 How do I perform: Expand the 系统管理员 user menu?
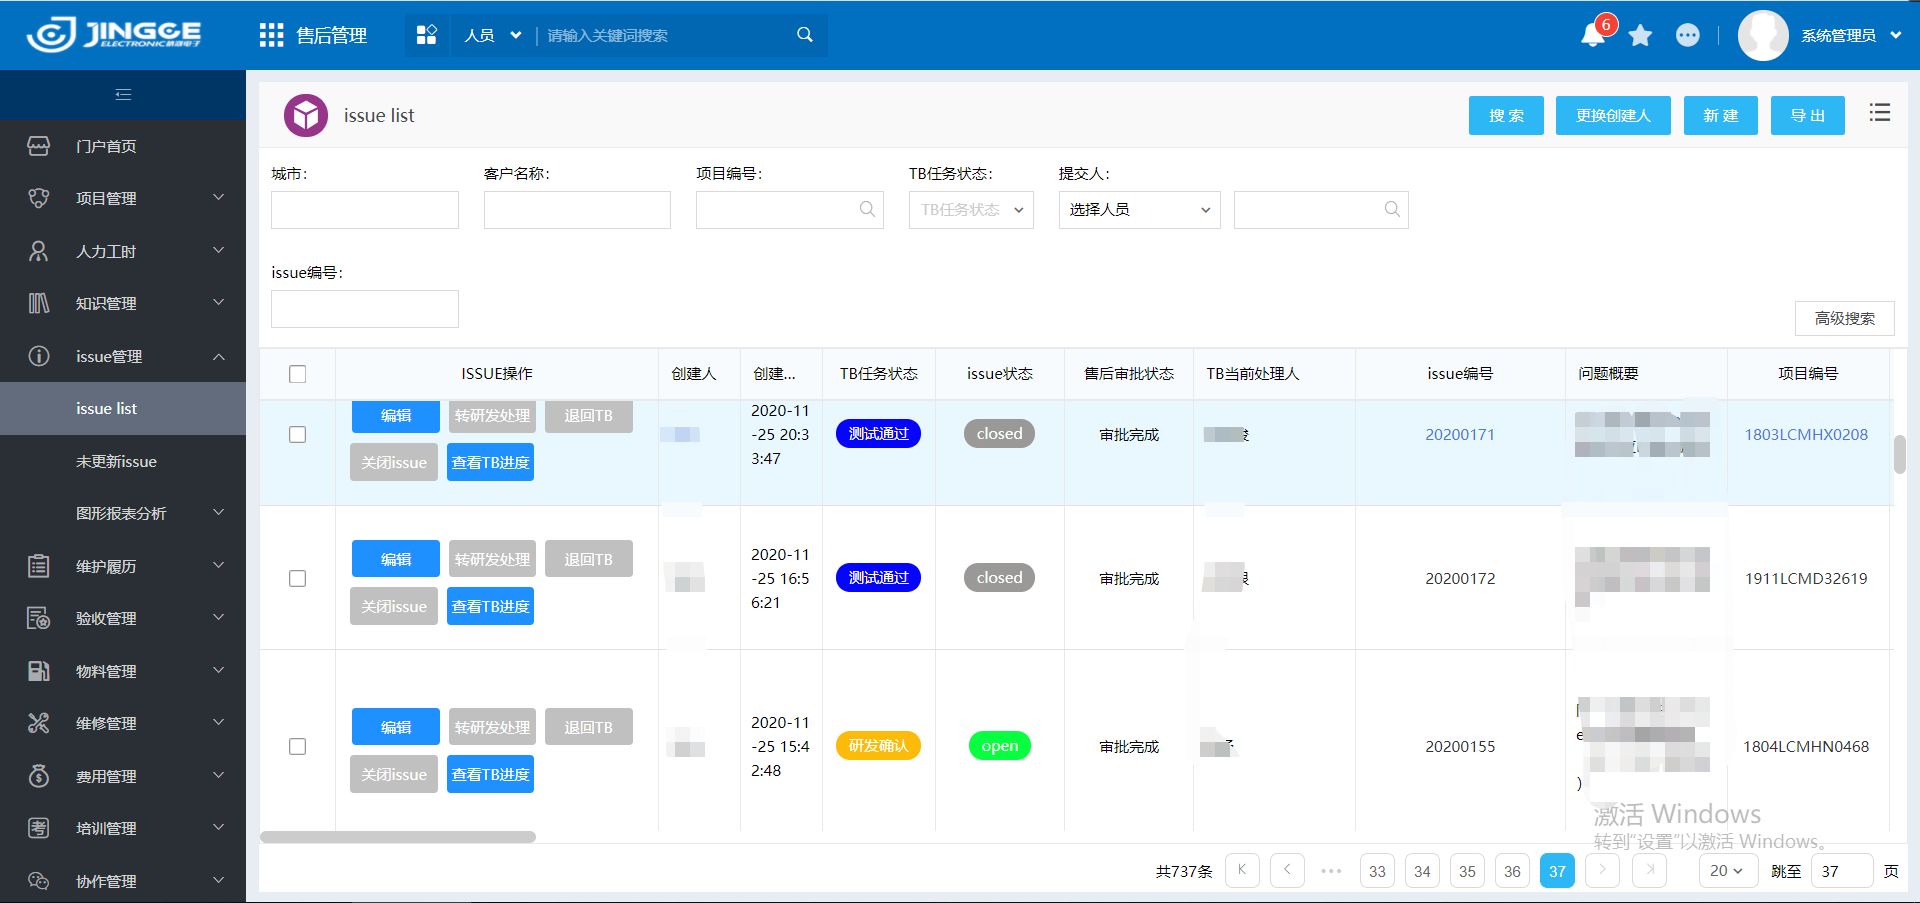(x=1851, y=36)
